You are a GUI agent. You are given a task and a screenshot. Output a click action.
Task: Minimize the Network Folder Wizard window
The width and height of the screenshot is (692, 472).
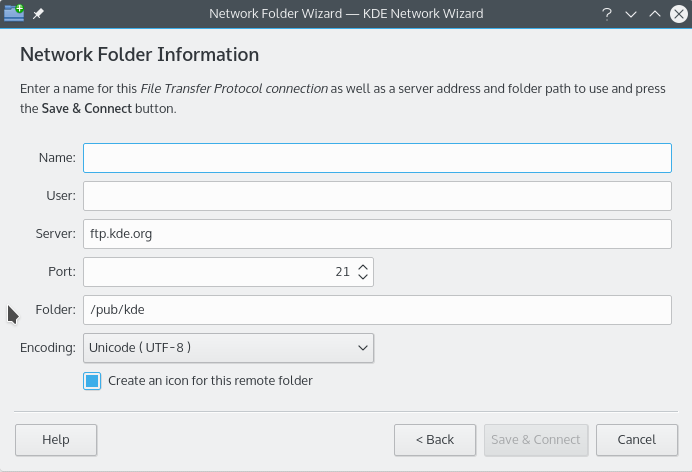631,15
